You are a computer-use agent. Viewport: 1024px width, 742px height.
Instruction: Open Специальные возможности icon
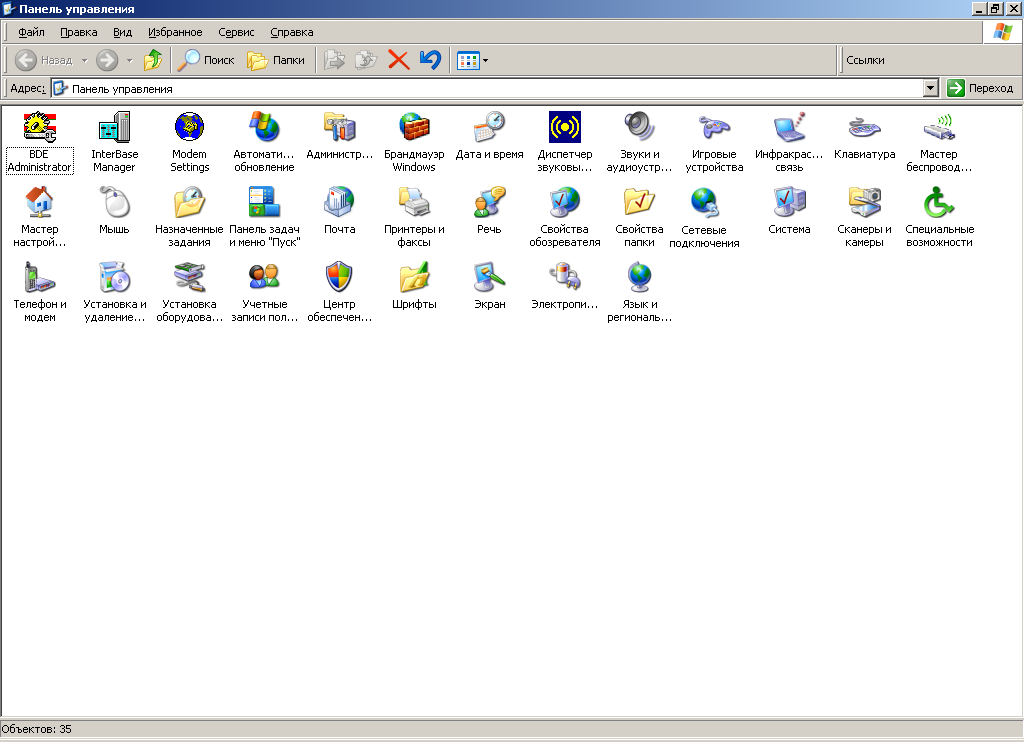tap(939, 202)
